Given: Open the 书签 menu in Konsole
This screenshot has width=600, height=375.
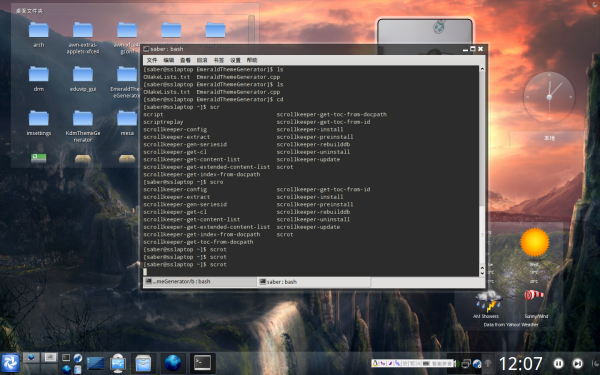Looking at the screenshot, I should click(x=218, y=60).
